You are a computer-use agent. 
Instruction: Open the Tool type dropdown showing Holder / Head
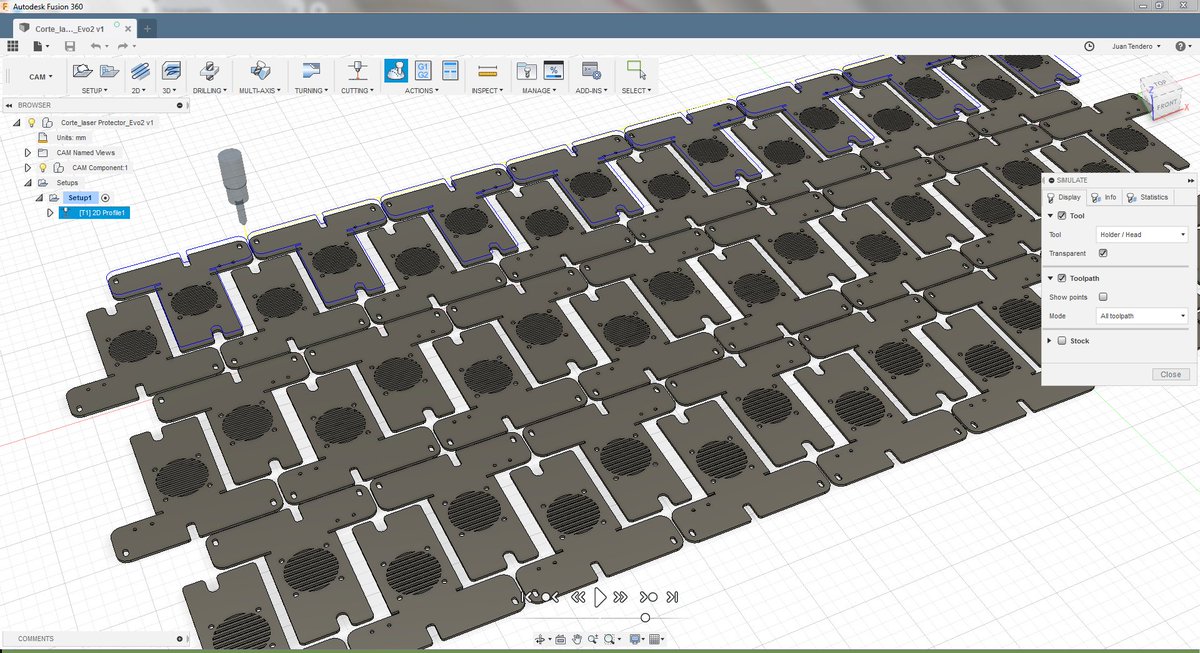[x=1142, y=234]
